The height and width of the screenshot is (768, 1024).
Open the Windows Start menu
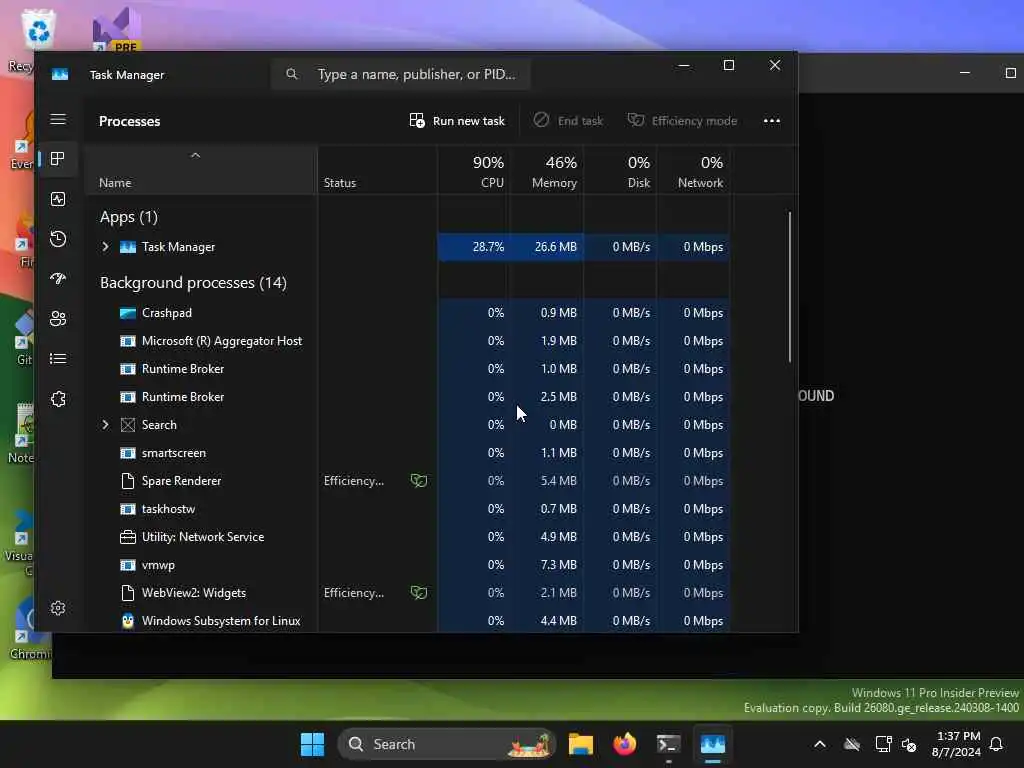[x=312, y=744]
